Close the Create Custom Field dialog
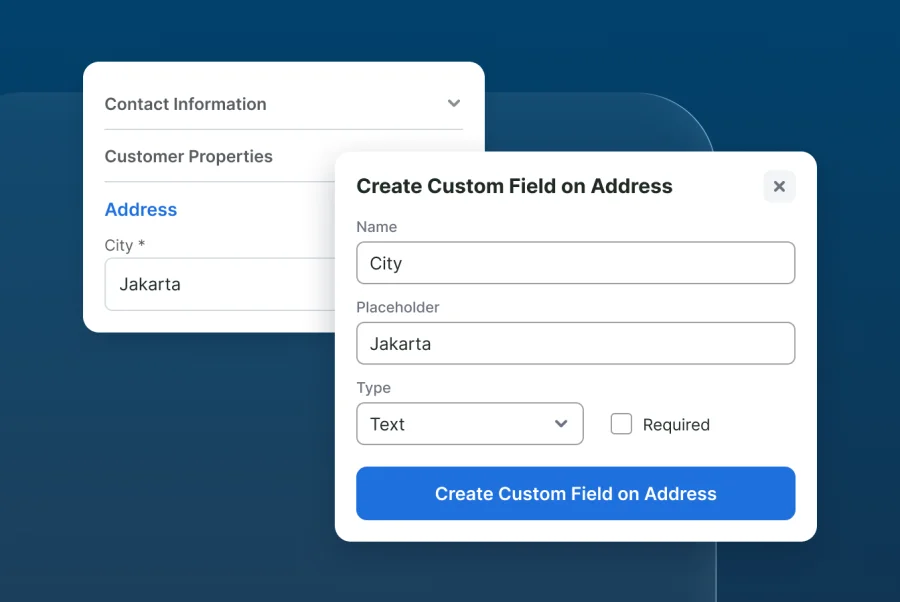The image size is (900, 602). (x=779, y=187)
